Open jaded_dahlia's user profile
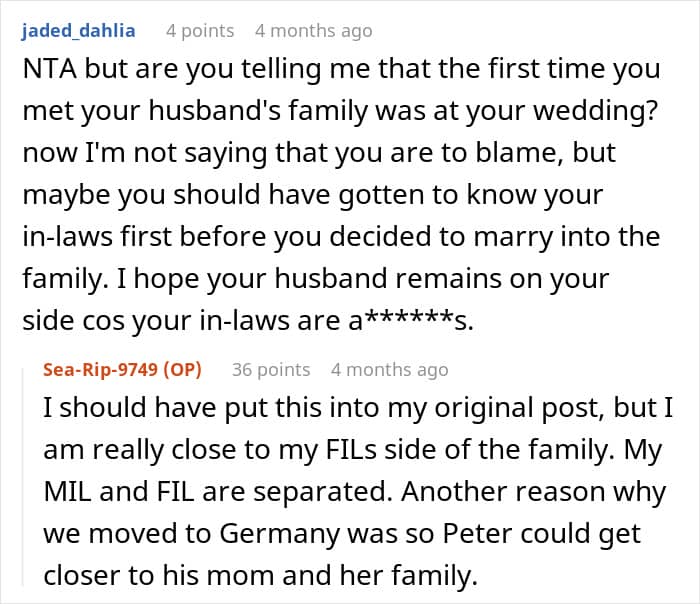 [78, 31]
